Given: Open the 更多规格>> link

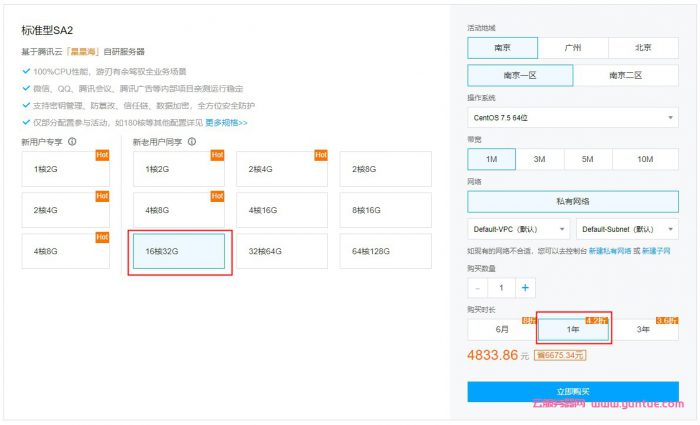Looking at the screenshot, I should point(226,122).
